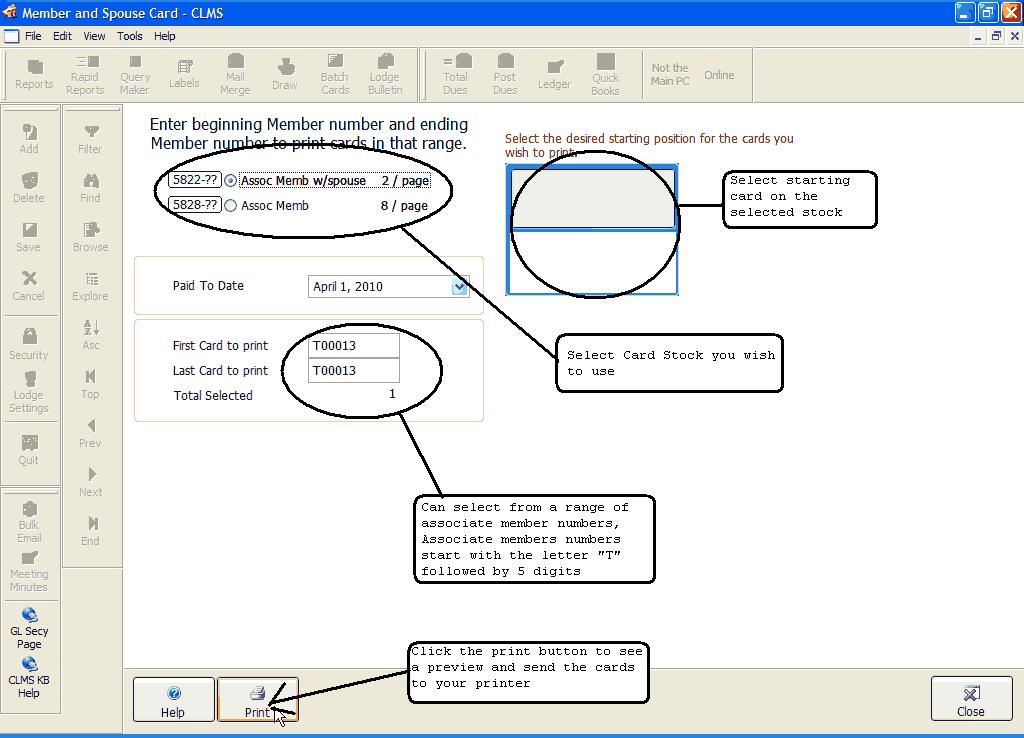Open the Reports toolbar icon
This screenshot has width=1024, height=738.
click(x=34, y=75)
